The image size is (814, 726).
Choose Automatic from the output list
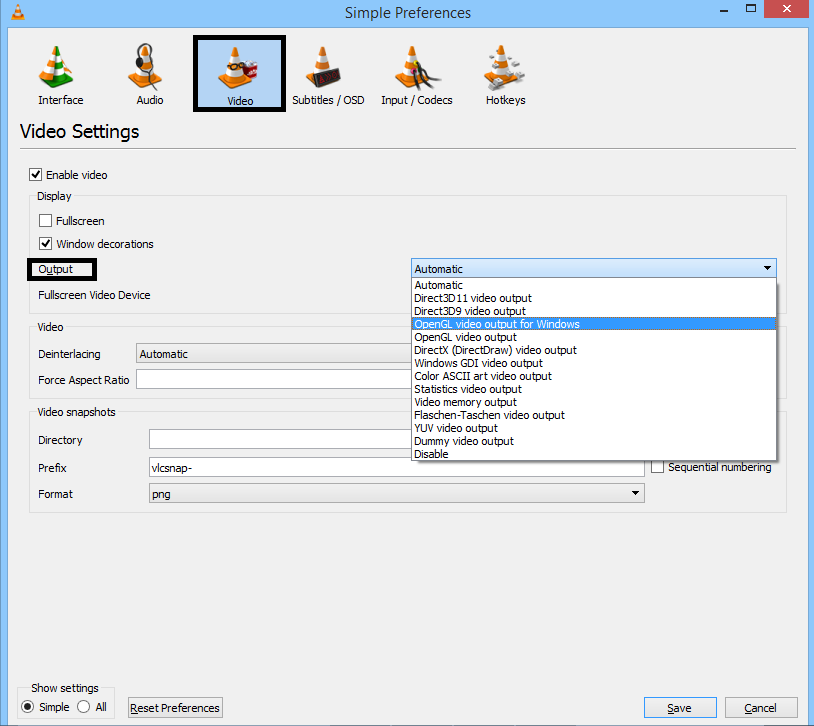[x=594, y=285]
